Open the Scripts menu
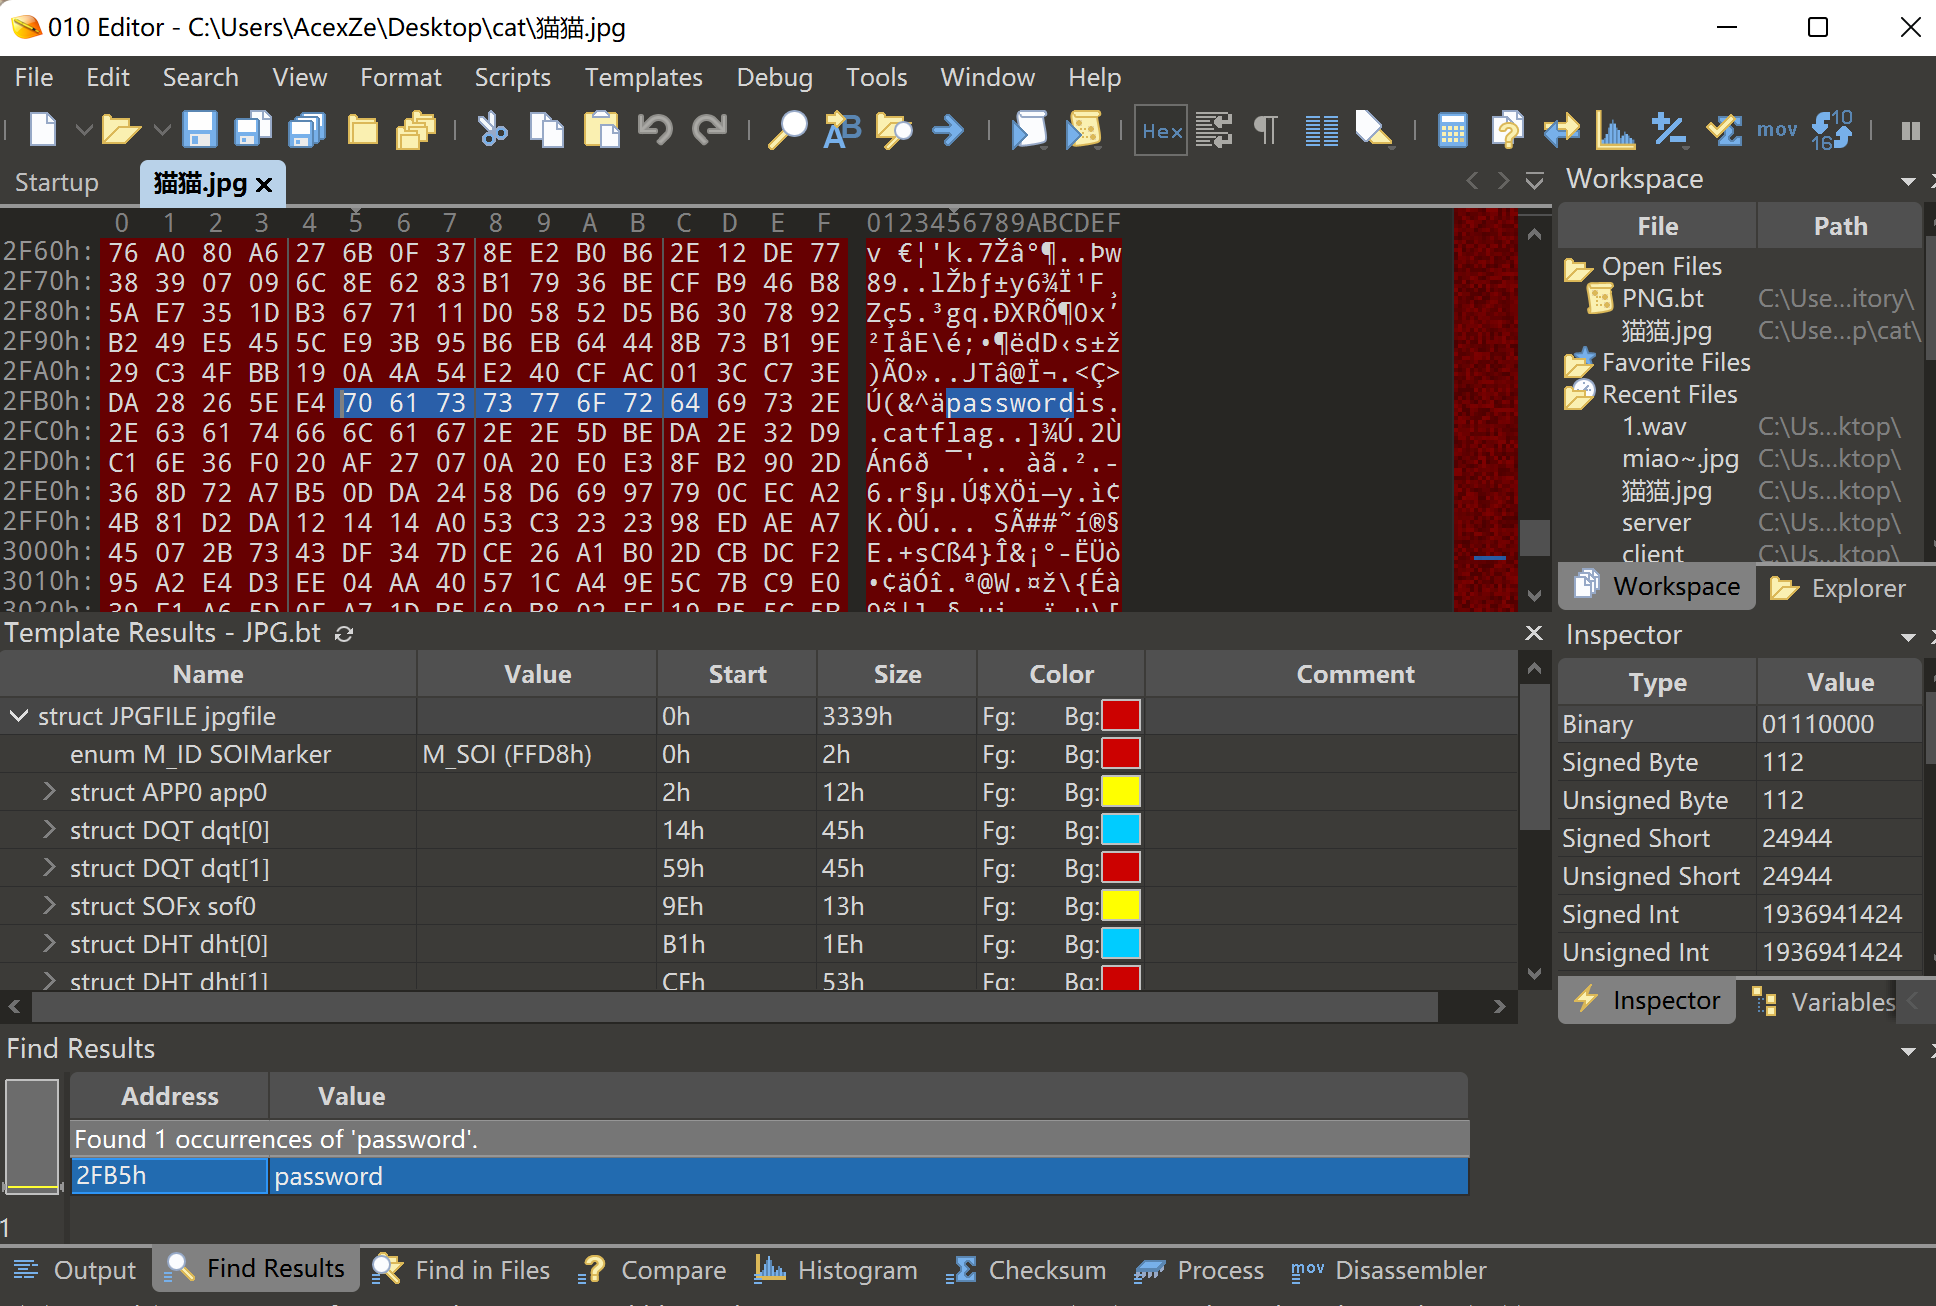1936x1306 pixels. [512, 77]
